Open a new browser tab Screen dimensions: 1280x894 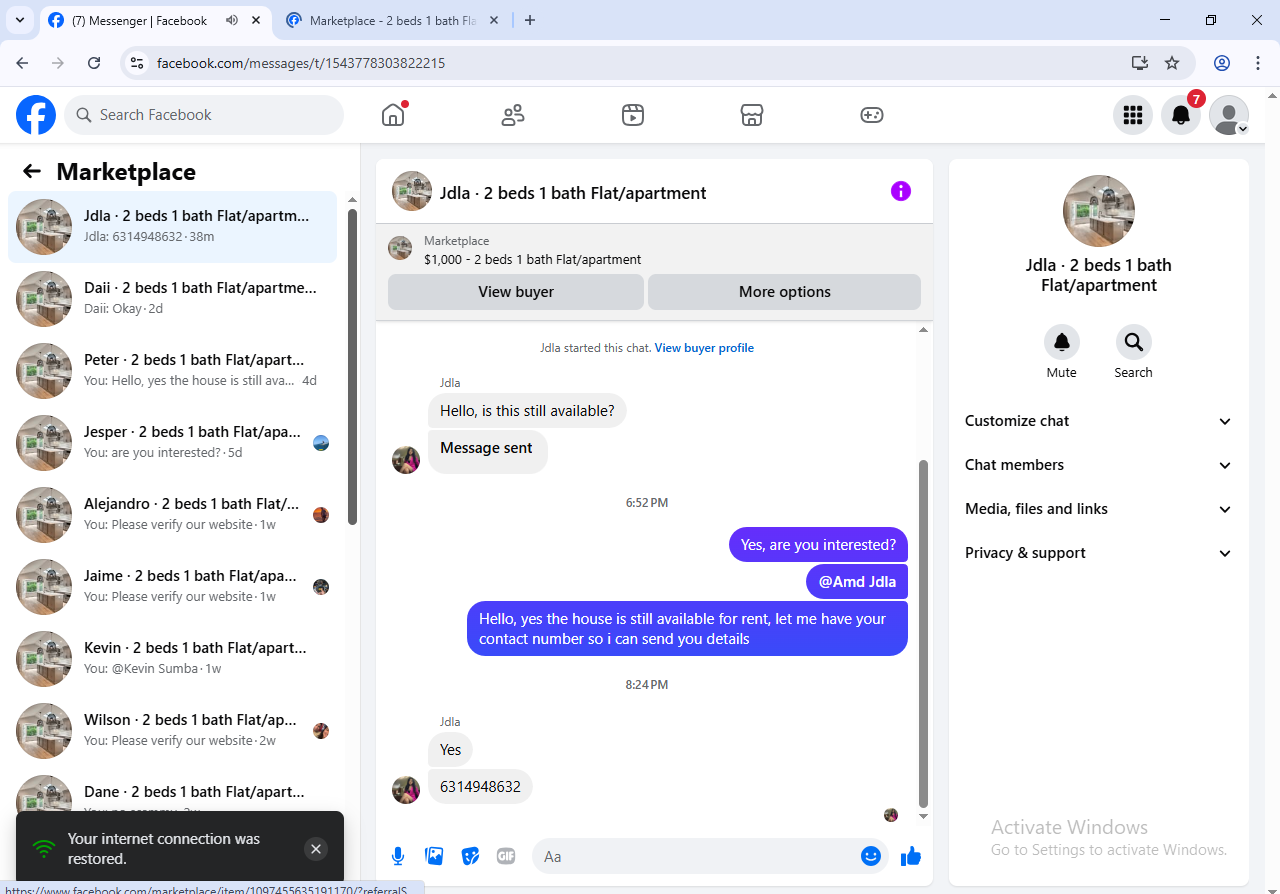click(530, 20)
